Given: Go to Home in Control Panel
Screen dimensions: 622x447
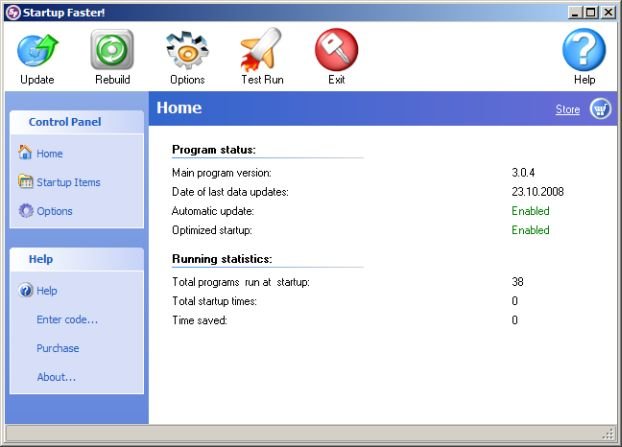Looking at the screenshot, I should coord(50,153).
